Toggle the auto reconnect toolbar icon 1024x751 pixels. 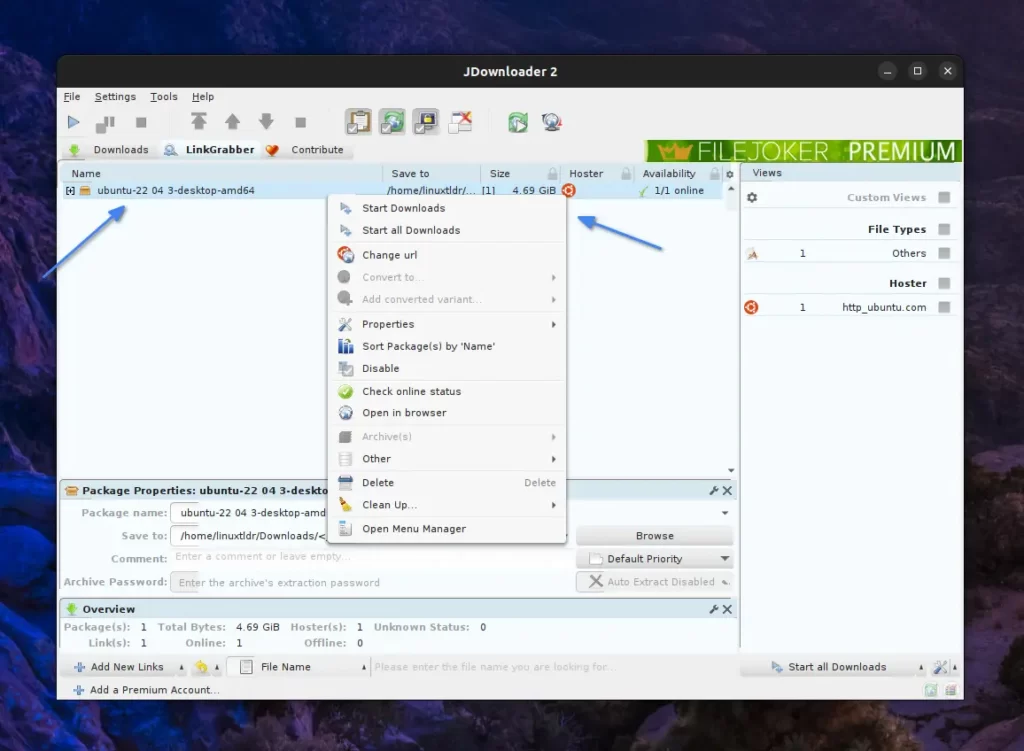tap(392, 121)
